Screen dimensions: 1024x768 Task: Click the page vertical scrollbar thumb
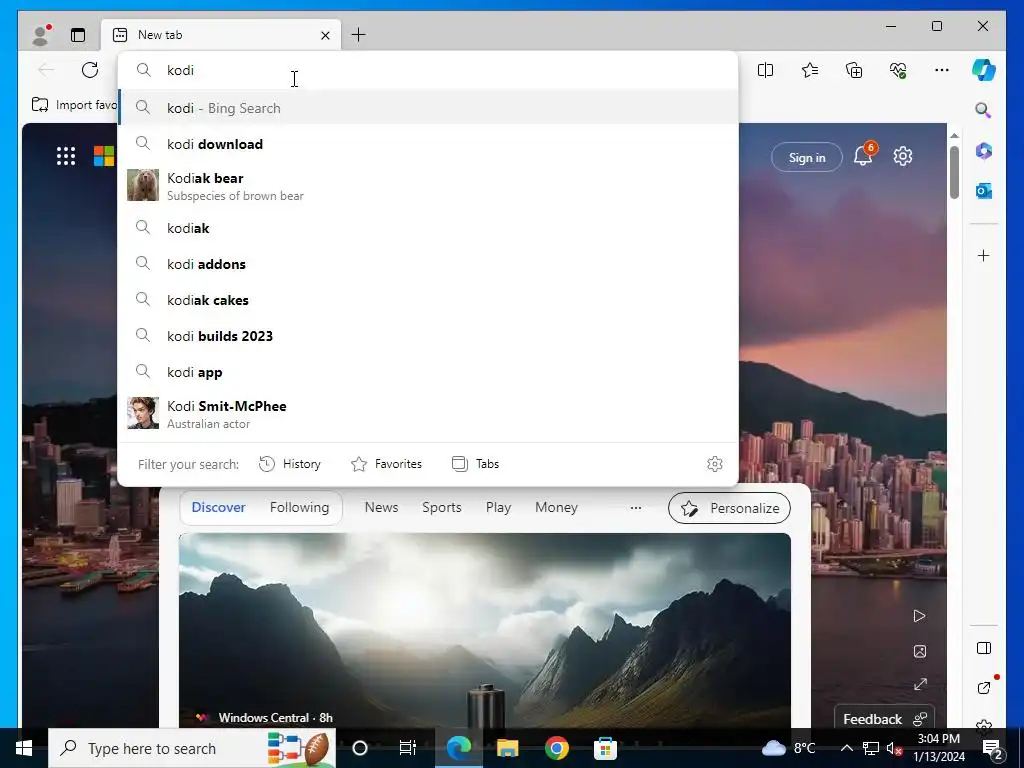[954, 172]
